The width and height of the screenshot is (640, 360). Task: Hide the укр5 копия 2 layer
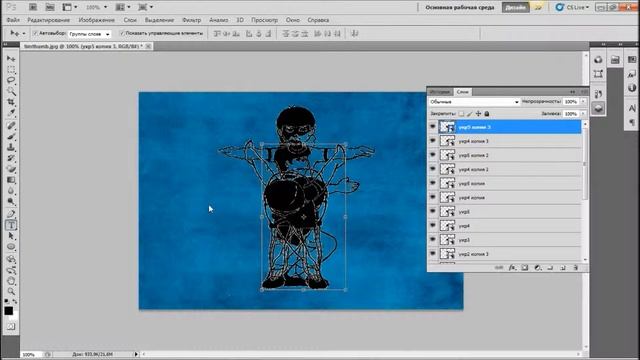(433, 155)
